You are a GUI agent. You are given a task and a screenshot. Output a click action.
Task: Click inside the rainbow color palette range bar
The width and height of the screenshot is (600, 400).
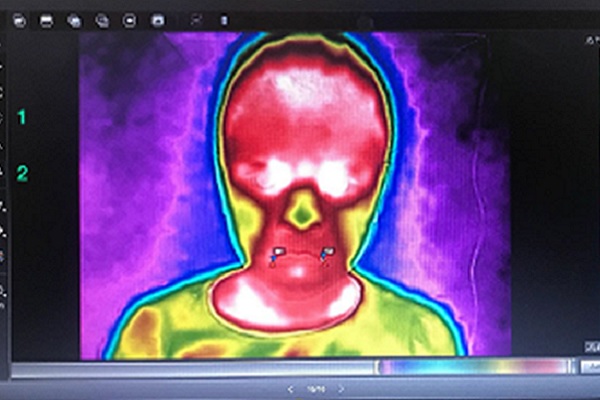point(474,367)
